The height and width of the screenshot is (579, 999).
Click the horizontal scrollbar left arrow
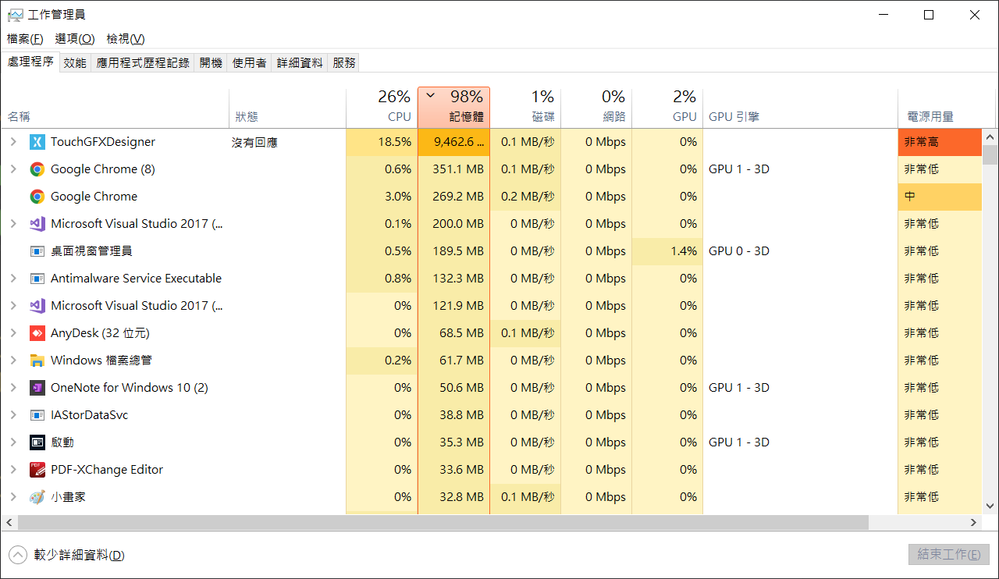(x=9, y=522)
